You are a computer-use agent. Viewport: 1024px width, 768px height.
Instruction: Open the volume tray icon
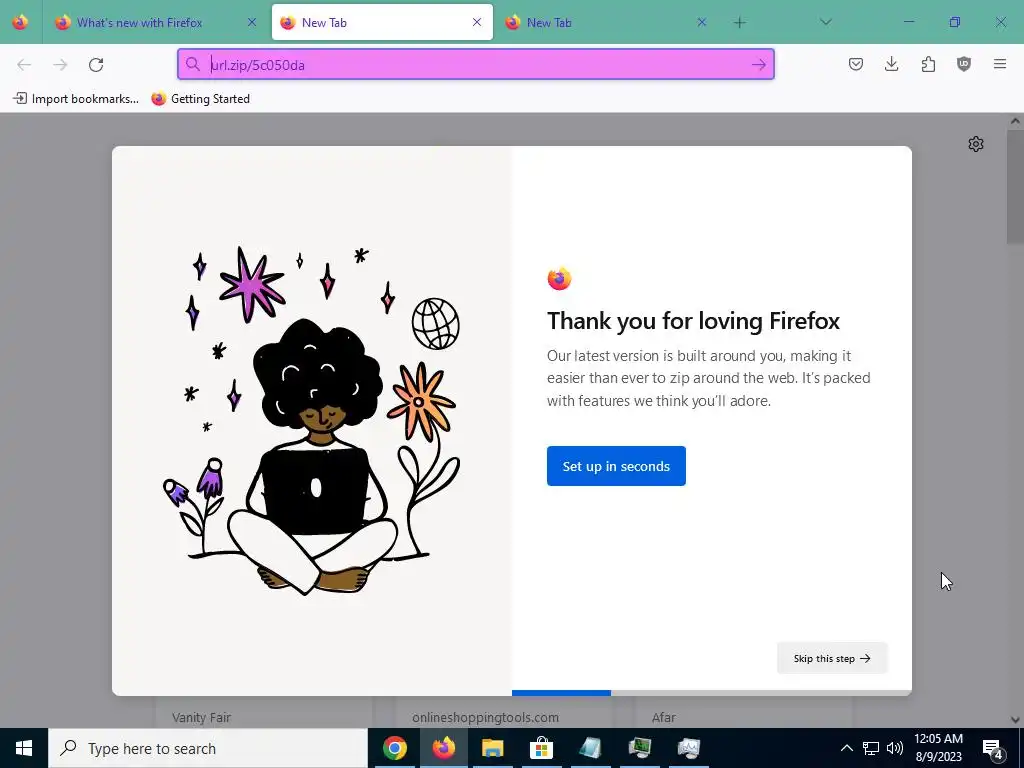click(895, 748)
